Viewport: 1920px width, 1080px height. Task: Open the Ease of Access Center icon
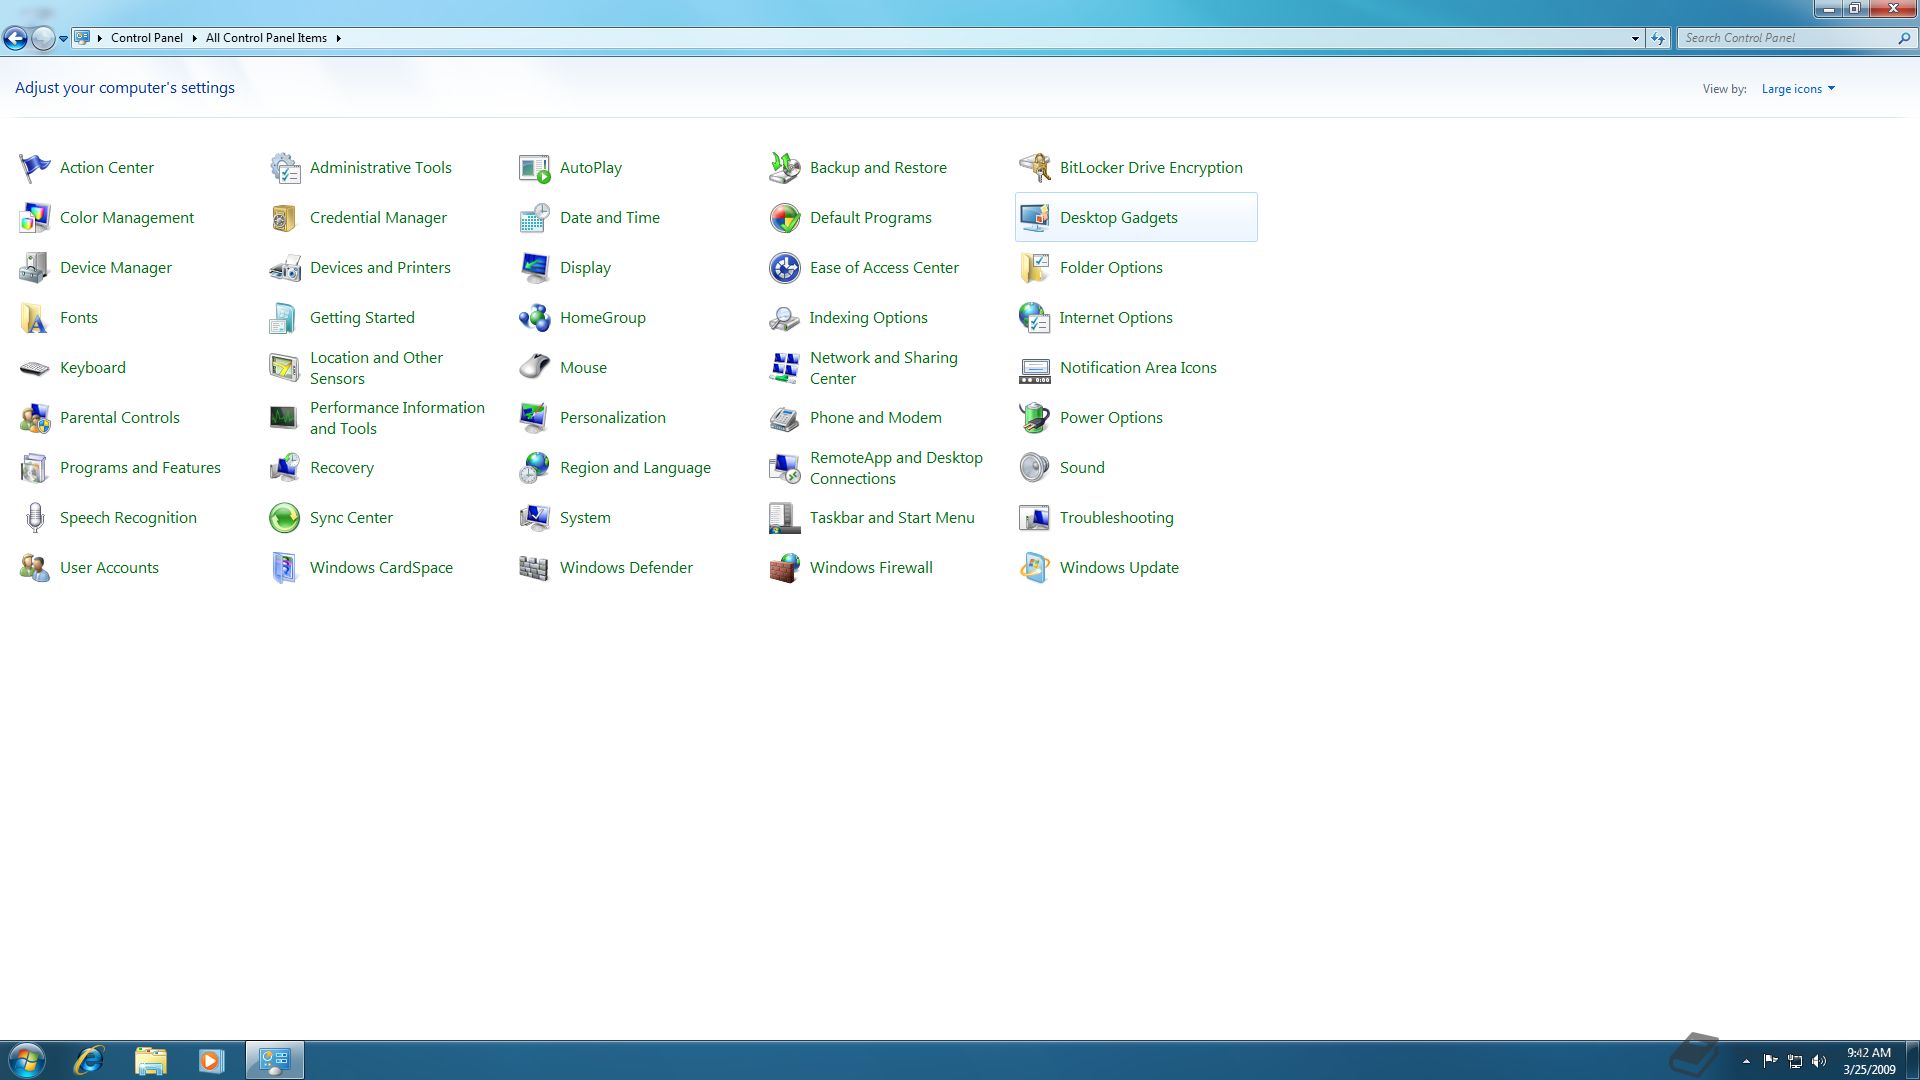tap(785, 268)
